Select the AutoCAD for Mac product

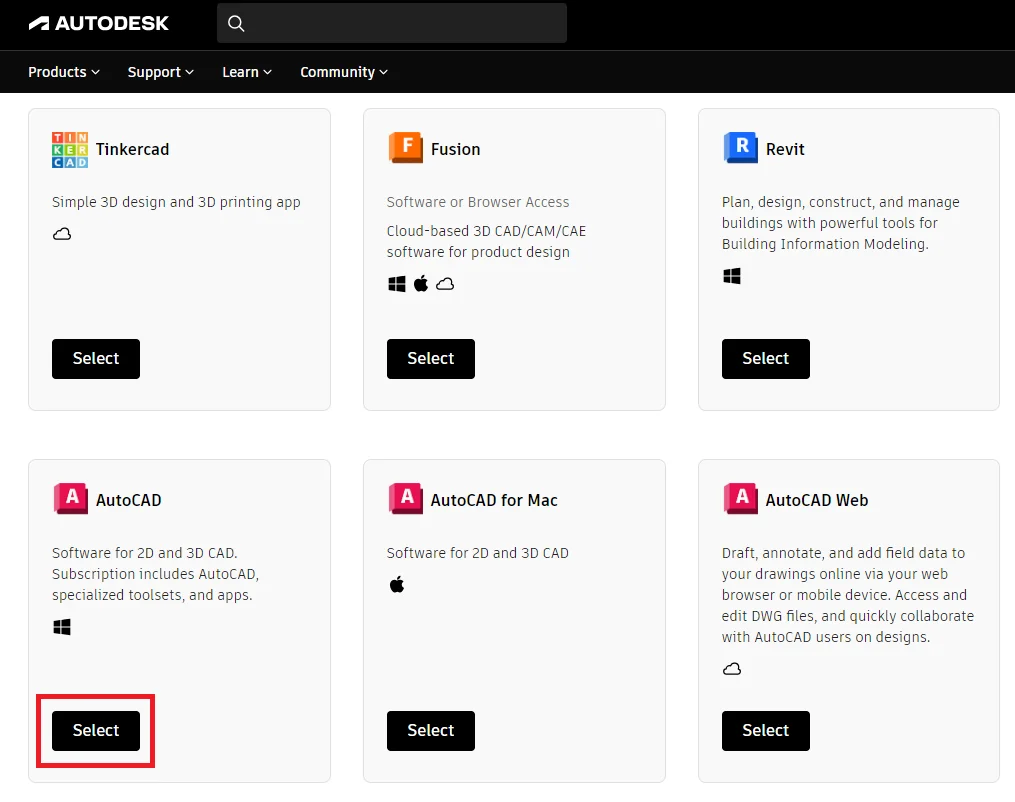pyautogui.click(x=430, y=731)
